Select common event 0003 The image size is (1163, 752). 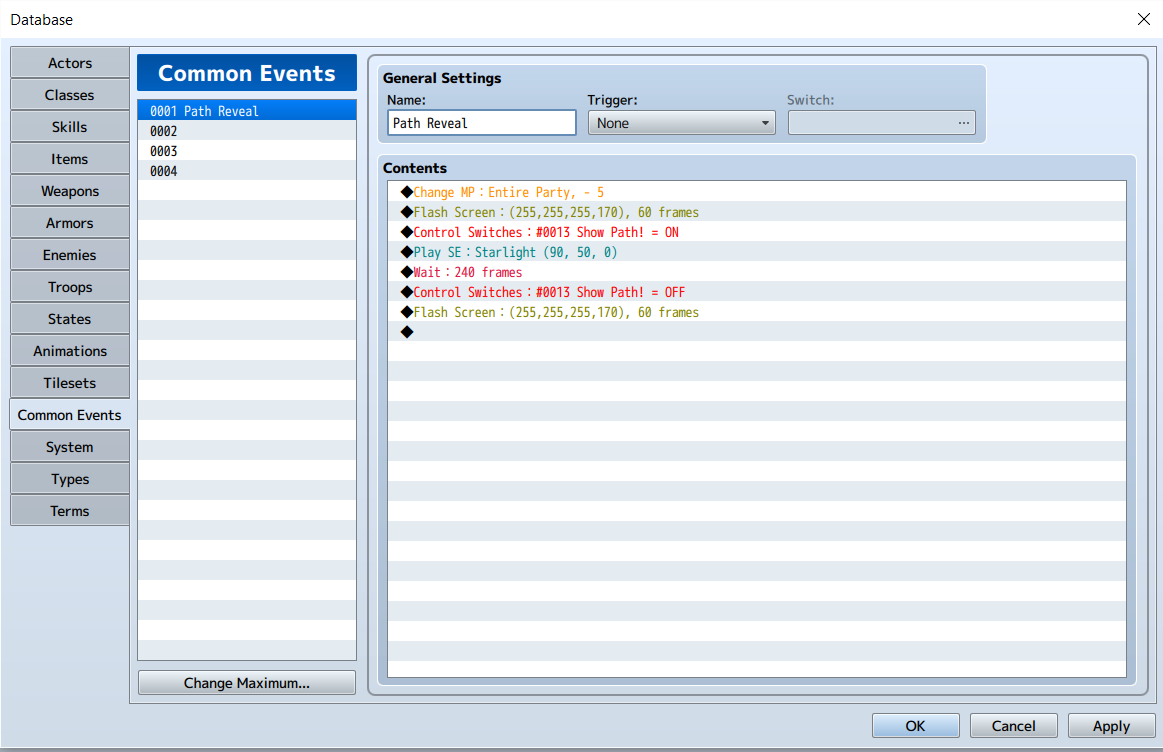coord(247,151)
